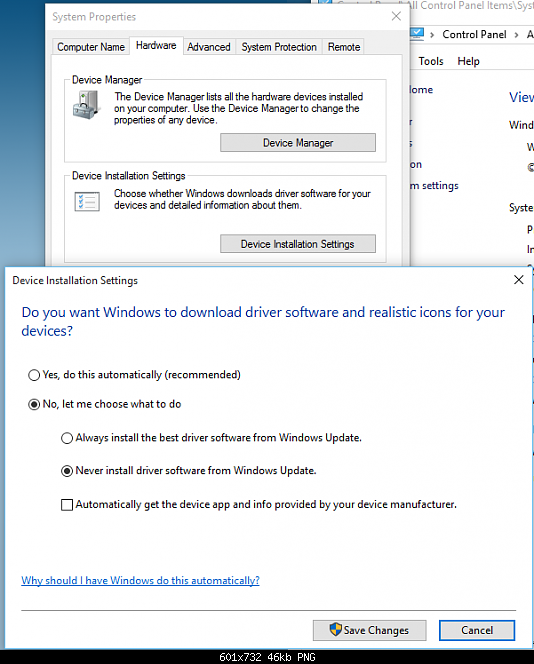Viewport: 534px width, 664px height.
Task: Click the shield icon on Save Changes
Action: pyautogui.click(x=335, y=629)
